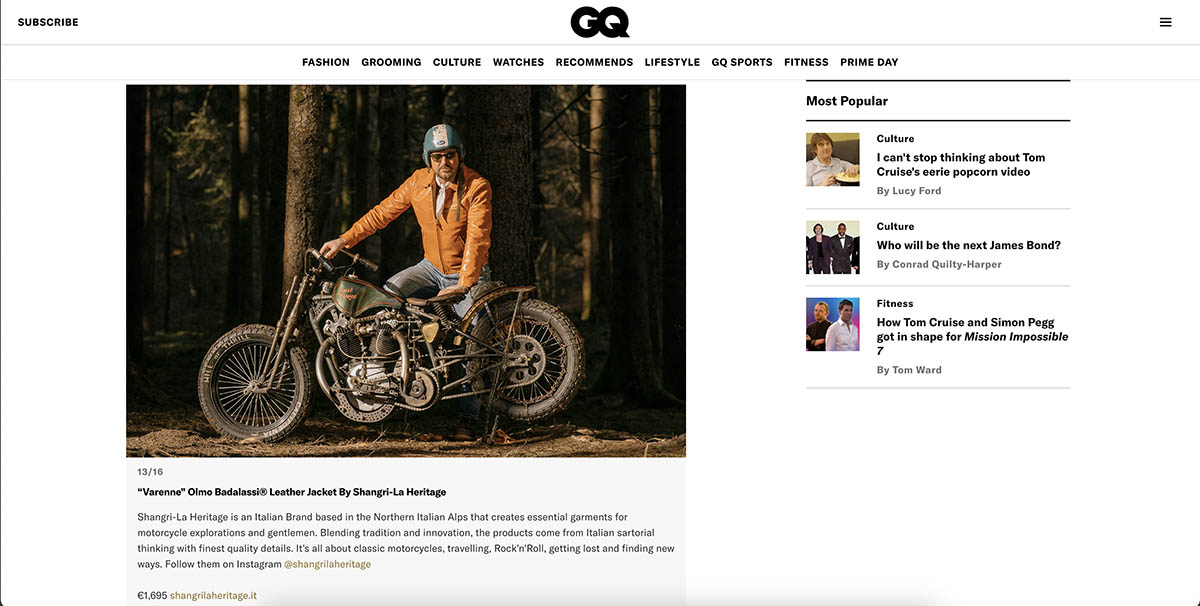
Task: Open the FASHION section
Action: pos(326,62)
